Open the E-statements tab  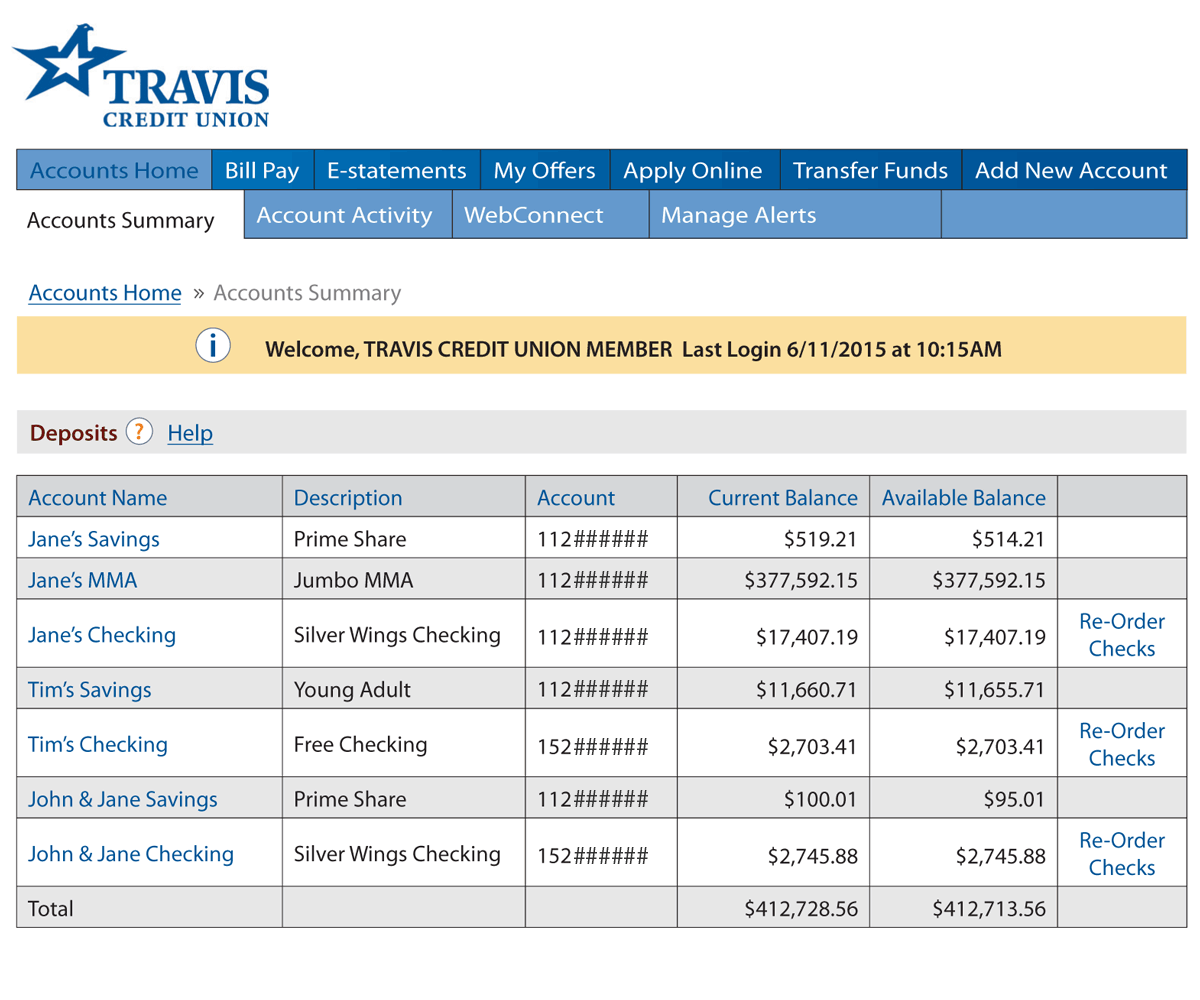pos(396,171)
